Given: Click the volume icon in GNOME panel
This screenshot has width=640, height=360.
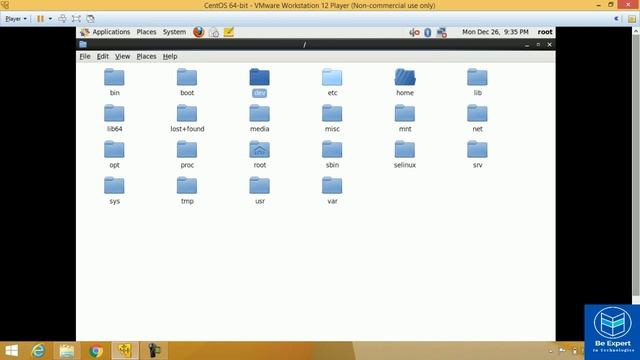Looking at the screenshot, I should tap(414, 32).
